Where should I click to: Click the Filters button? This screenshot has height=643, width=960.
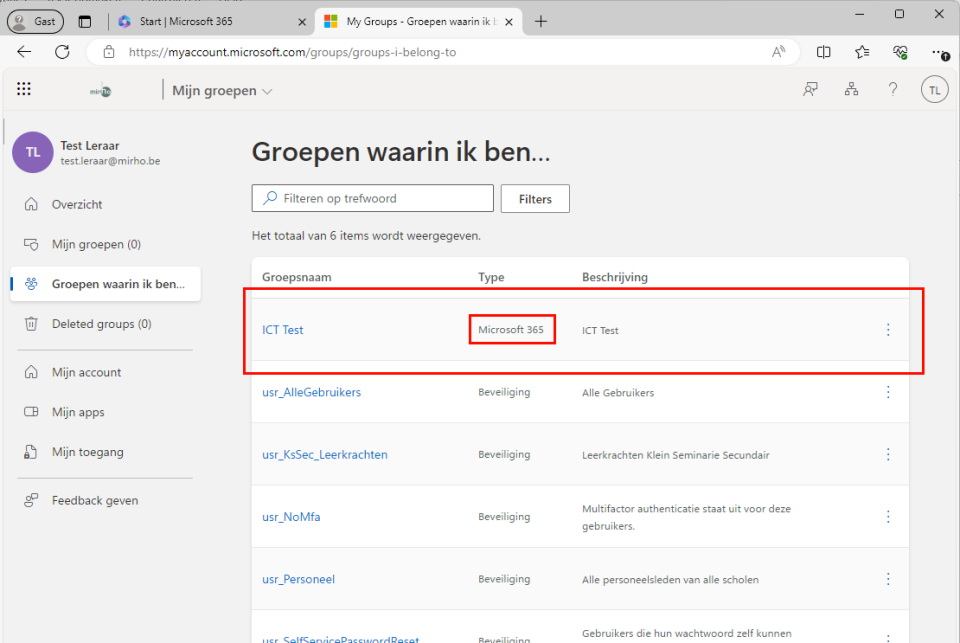tap(535, 199)
